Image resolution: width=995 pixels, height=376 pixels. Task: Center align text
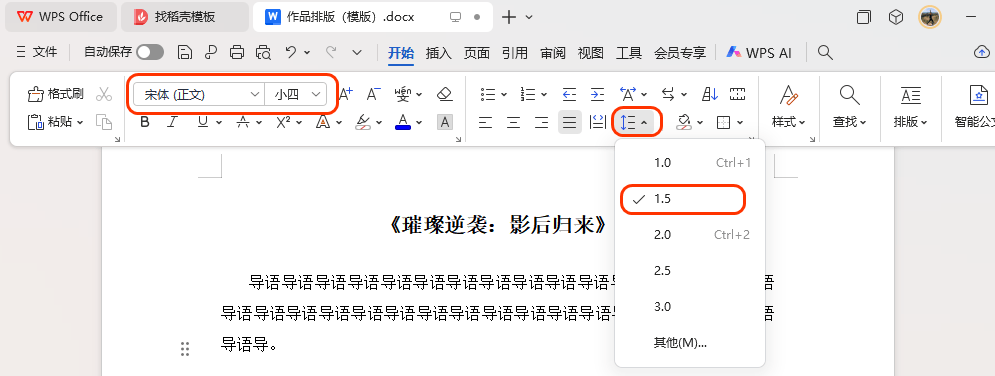(x=513, y=122)
